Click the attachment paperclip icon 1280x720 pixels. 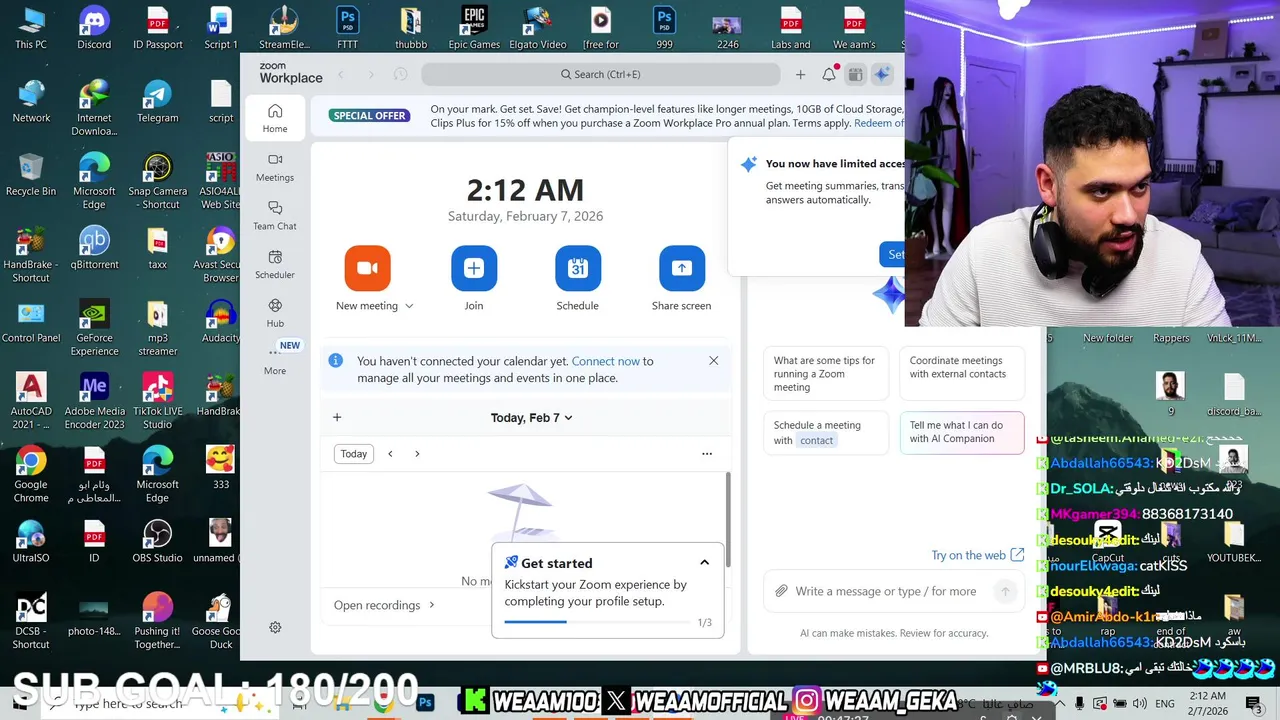click(x=781, y=592)
